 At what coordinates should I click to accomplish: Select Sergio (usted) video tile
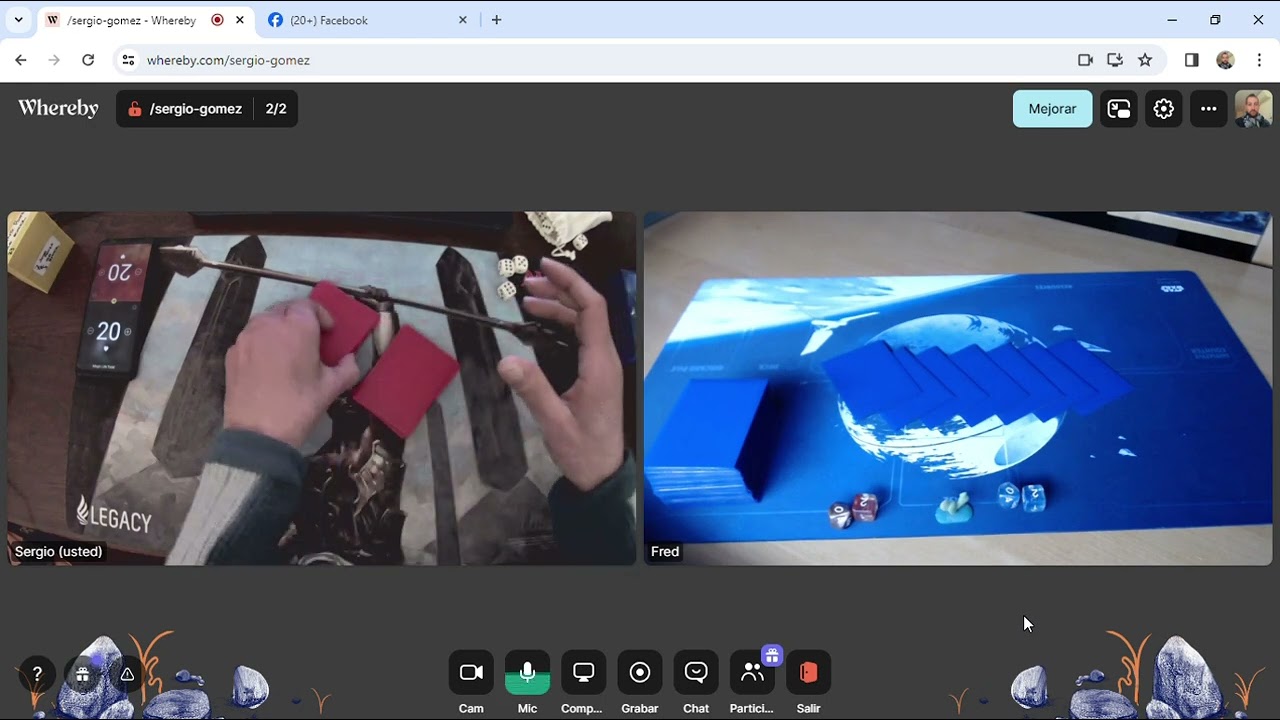click(322, 388)
